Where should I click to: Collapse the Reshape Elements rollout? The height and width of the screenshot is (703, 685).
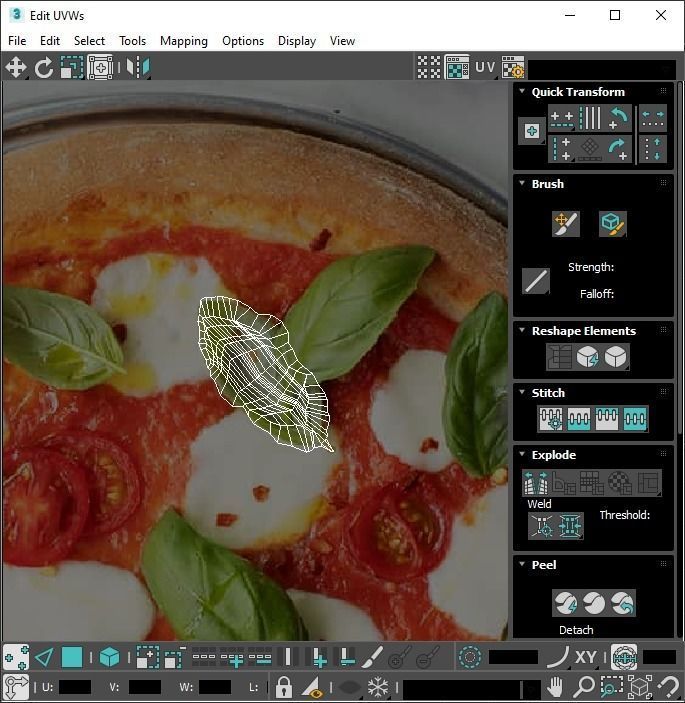[522, 330]
